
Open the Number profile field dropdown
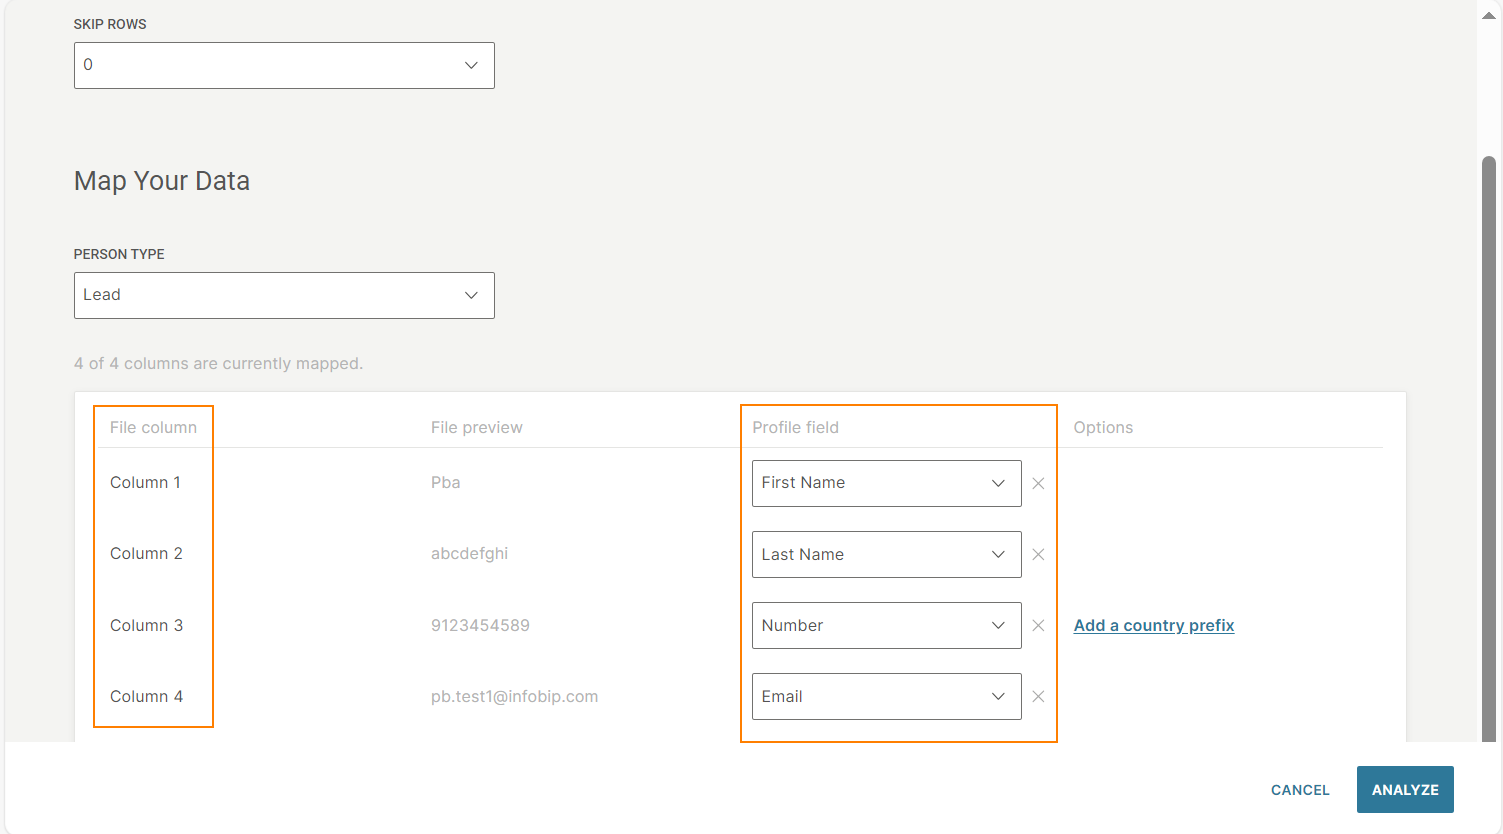[885, 626]
